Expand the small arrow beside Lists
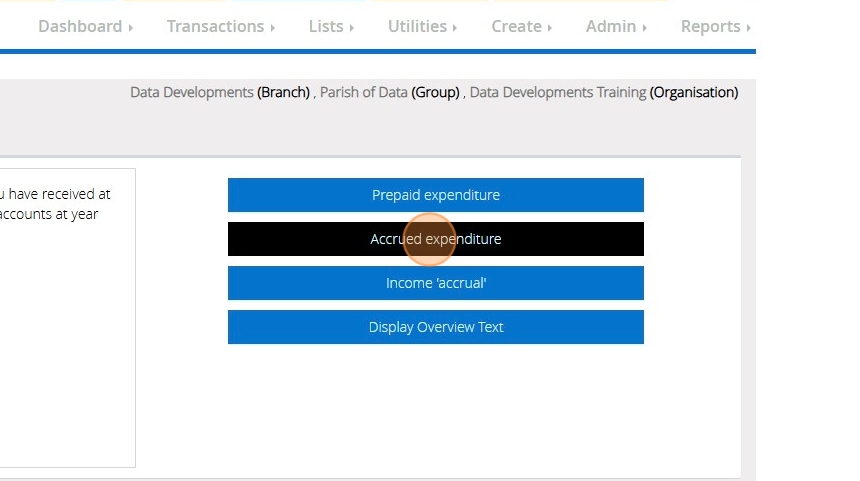Viewport: 860px width, 481px height. click(x=351, y=28)
